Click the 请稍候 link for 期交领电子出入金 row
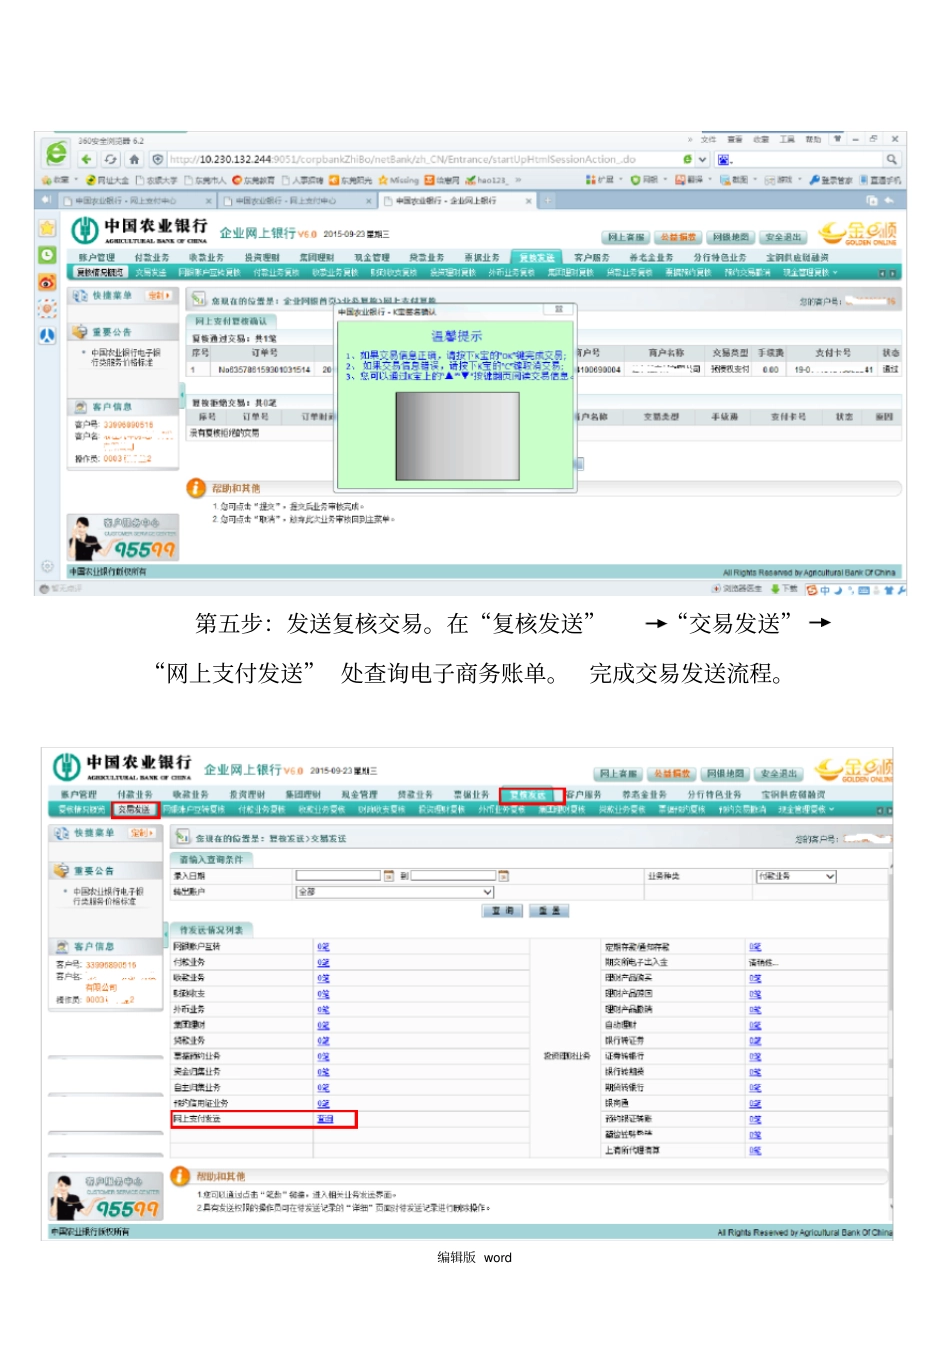 (763, 962)
